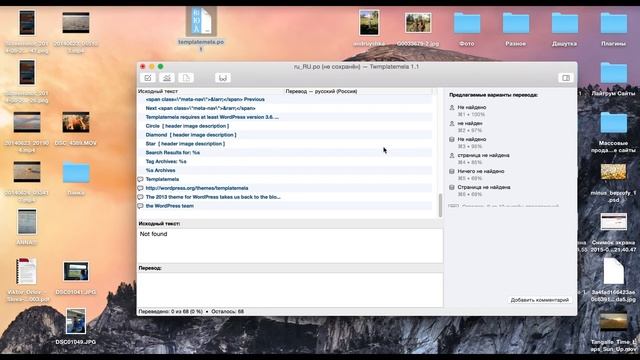Toggle the sidebar button at toolbar's right end
Screen dimensions: 640x360
point(566,78)
